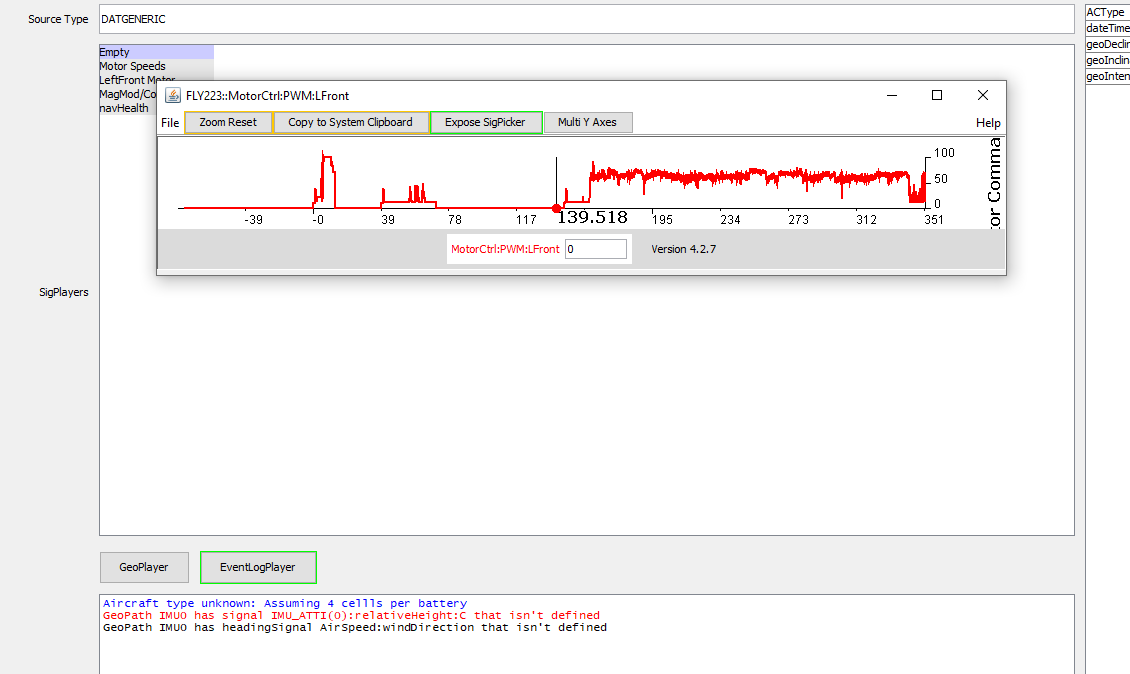This screenshot has height=674, width=1130.
Task: Click Copy to System Clipboard
Action: tap(350, 122)
